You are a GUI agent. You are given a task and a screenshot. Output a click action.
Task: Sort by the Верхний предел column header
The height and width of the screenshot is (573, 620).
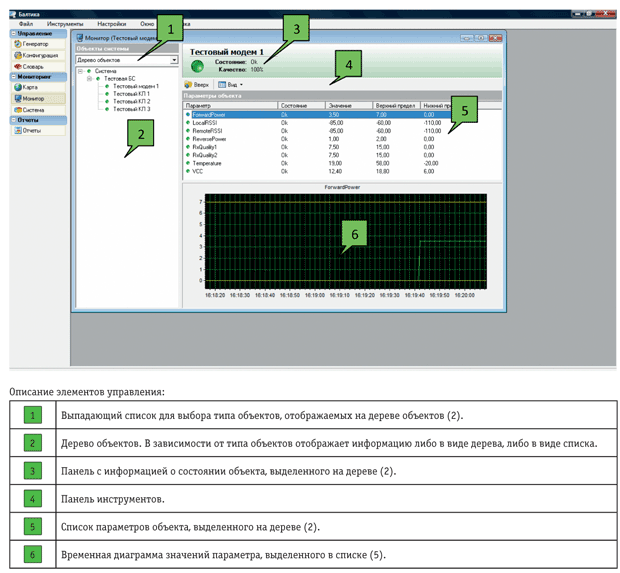tap(396, 106)
